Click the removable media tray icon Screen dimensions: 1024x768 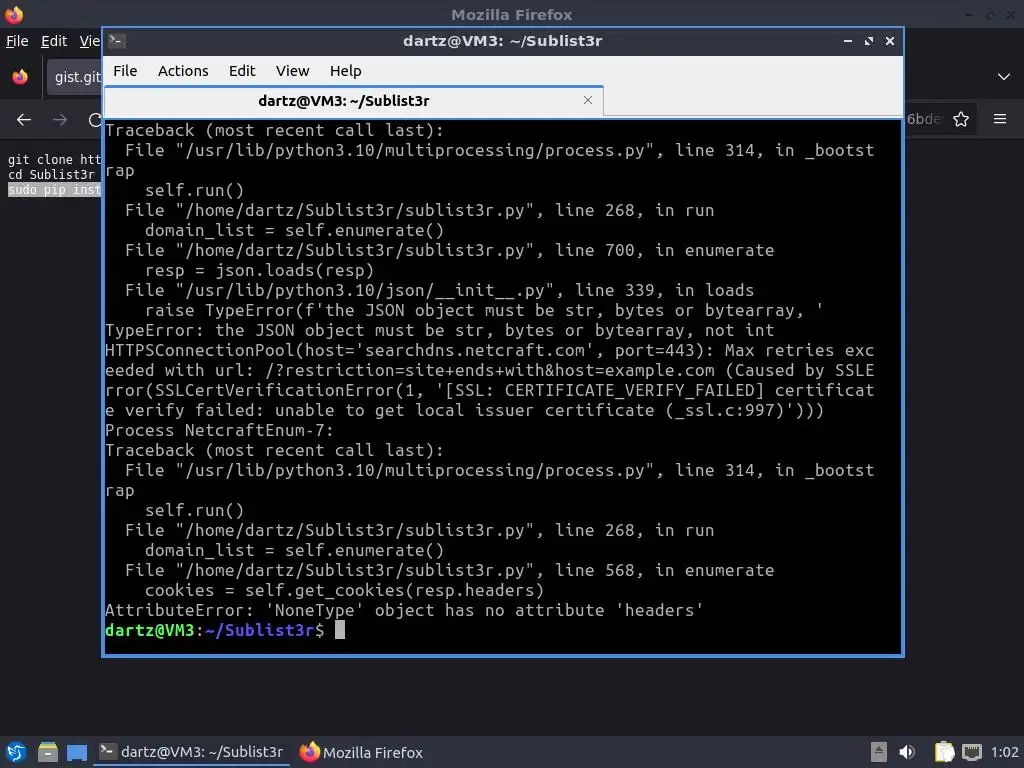[879, 752]
